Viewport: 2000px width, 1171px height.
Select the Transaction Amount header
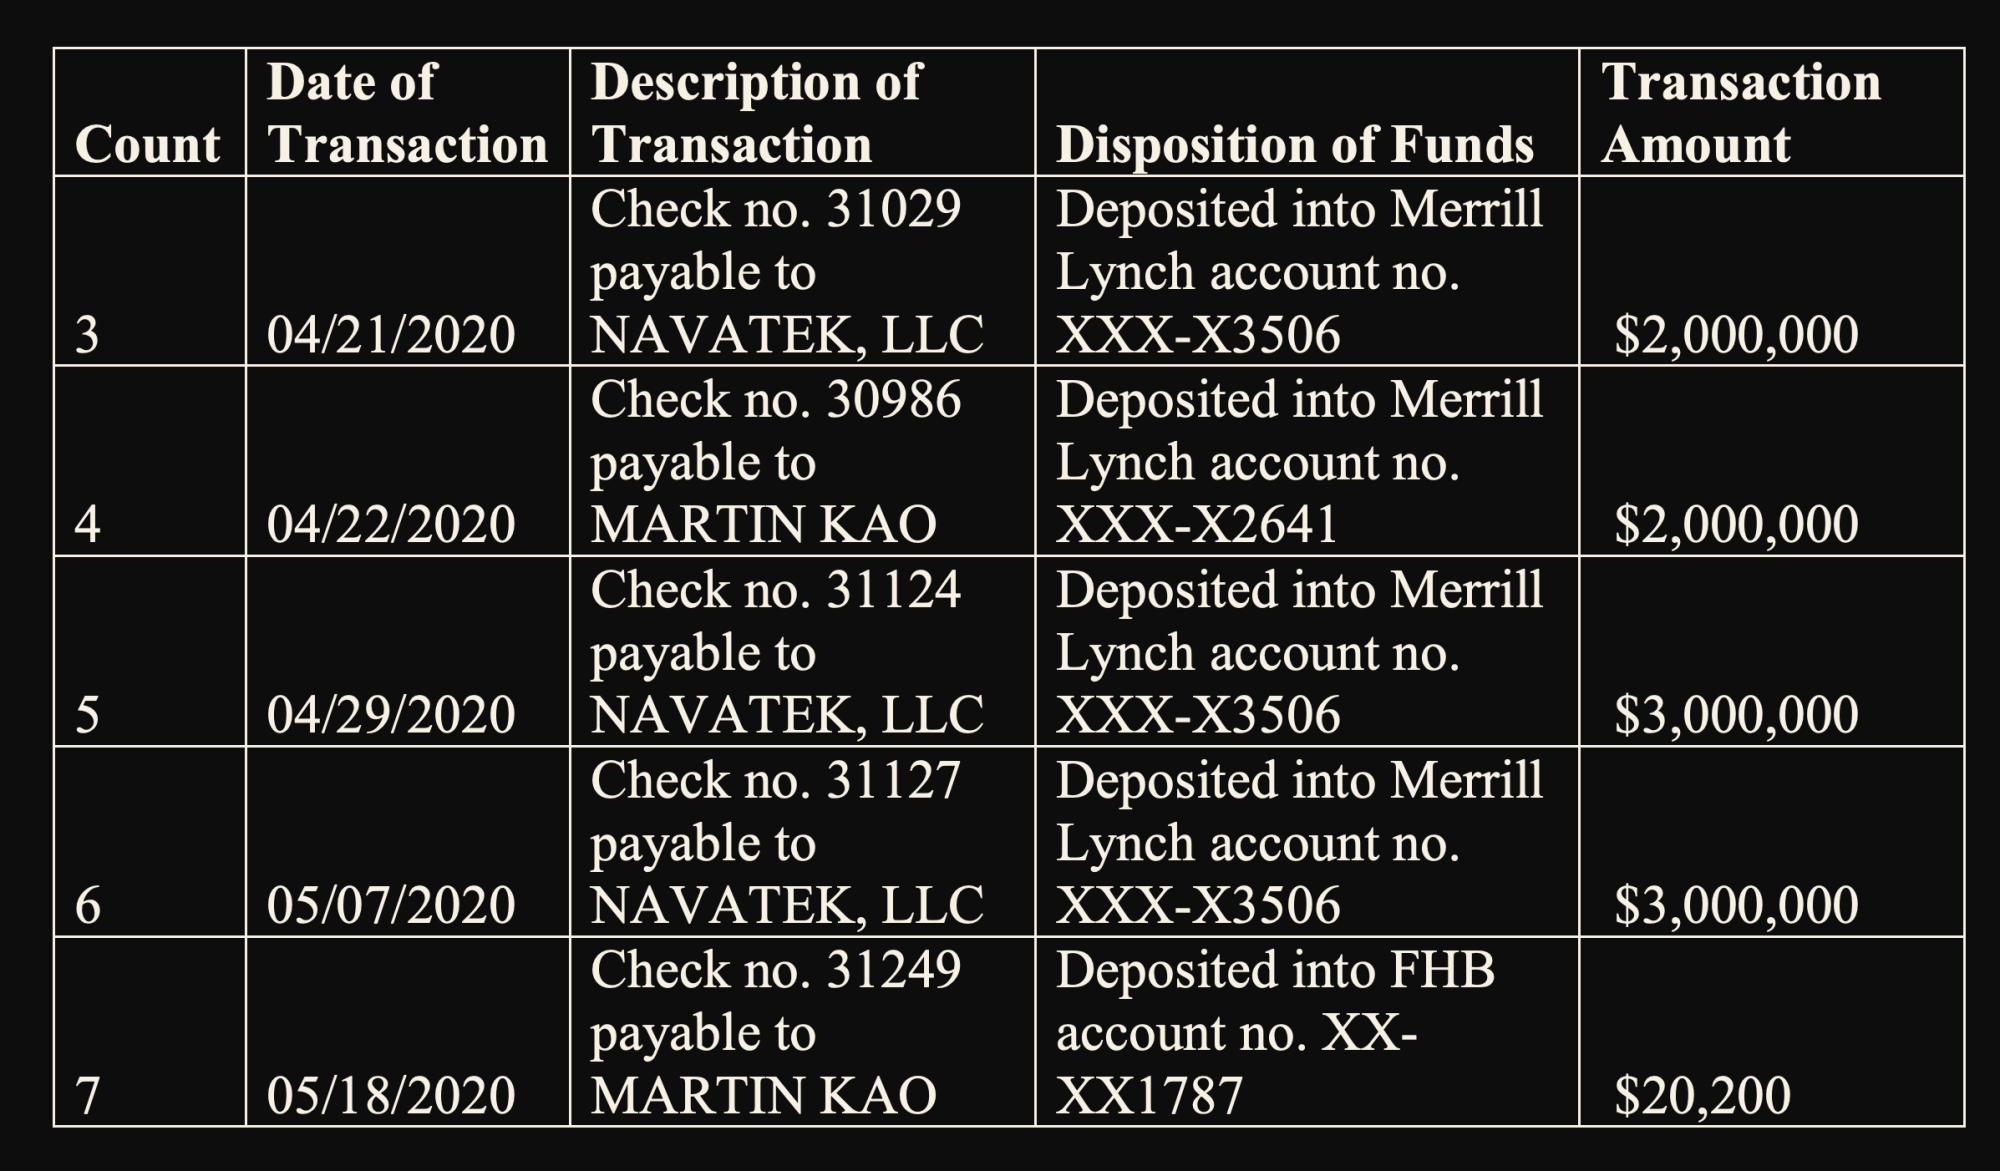pos(1741,113)
